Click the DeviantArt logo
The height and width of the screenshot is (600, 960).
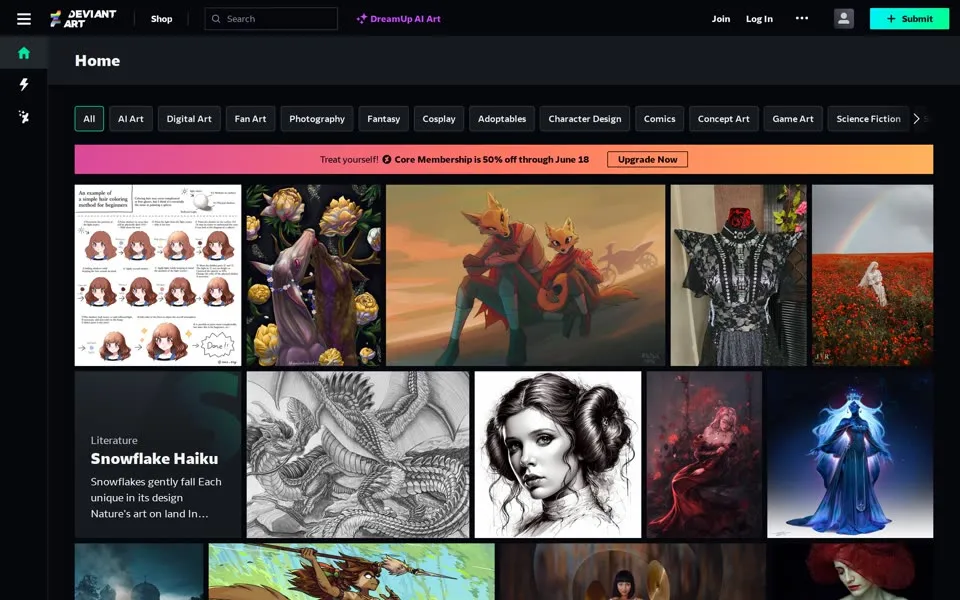coord(83,18)
